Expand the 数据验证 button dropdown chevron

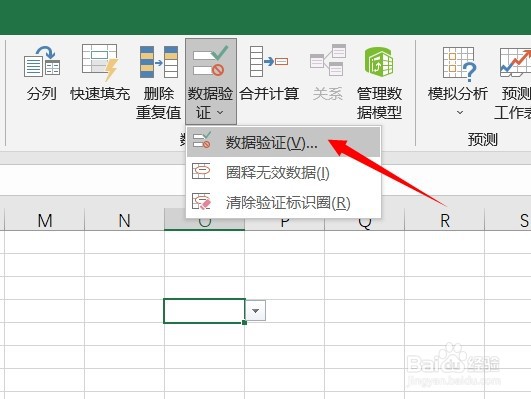click(x=220, y=112)
